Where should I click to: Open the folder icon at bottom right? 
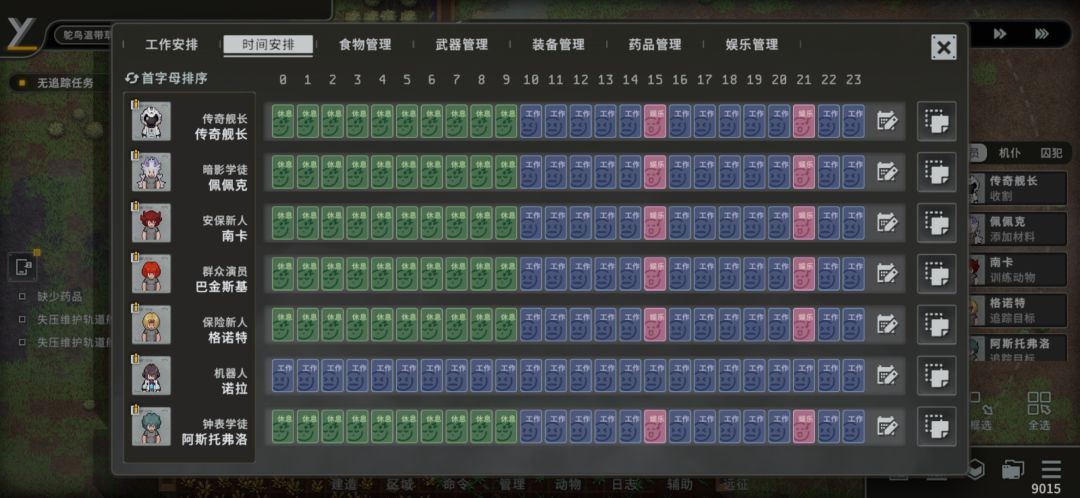click(x=1012, y=470)
